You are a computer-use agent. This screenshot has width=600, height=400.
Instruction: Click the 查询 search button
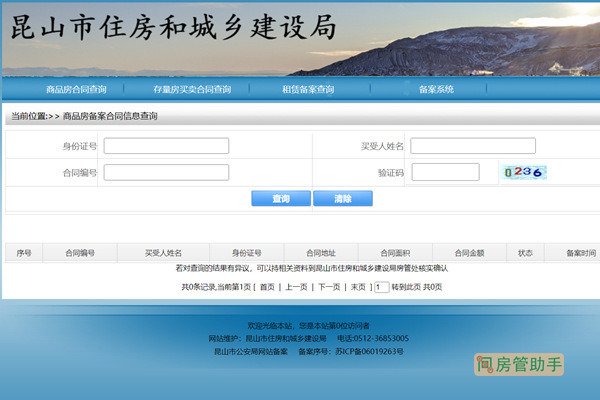281,198
